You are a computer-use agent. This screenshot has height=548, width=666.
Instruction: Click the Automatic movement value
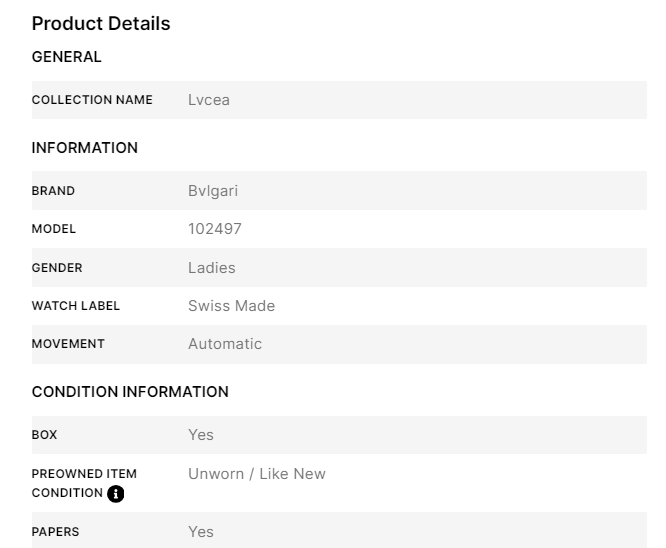coord(225,344)
